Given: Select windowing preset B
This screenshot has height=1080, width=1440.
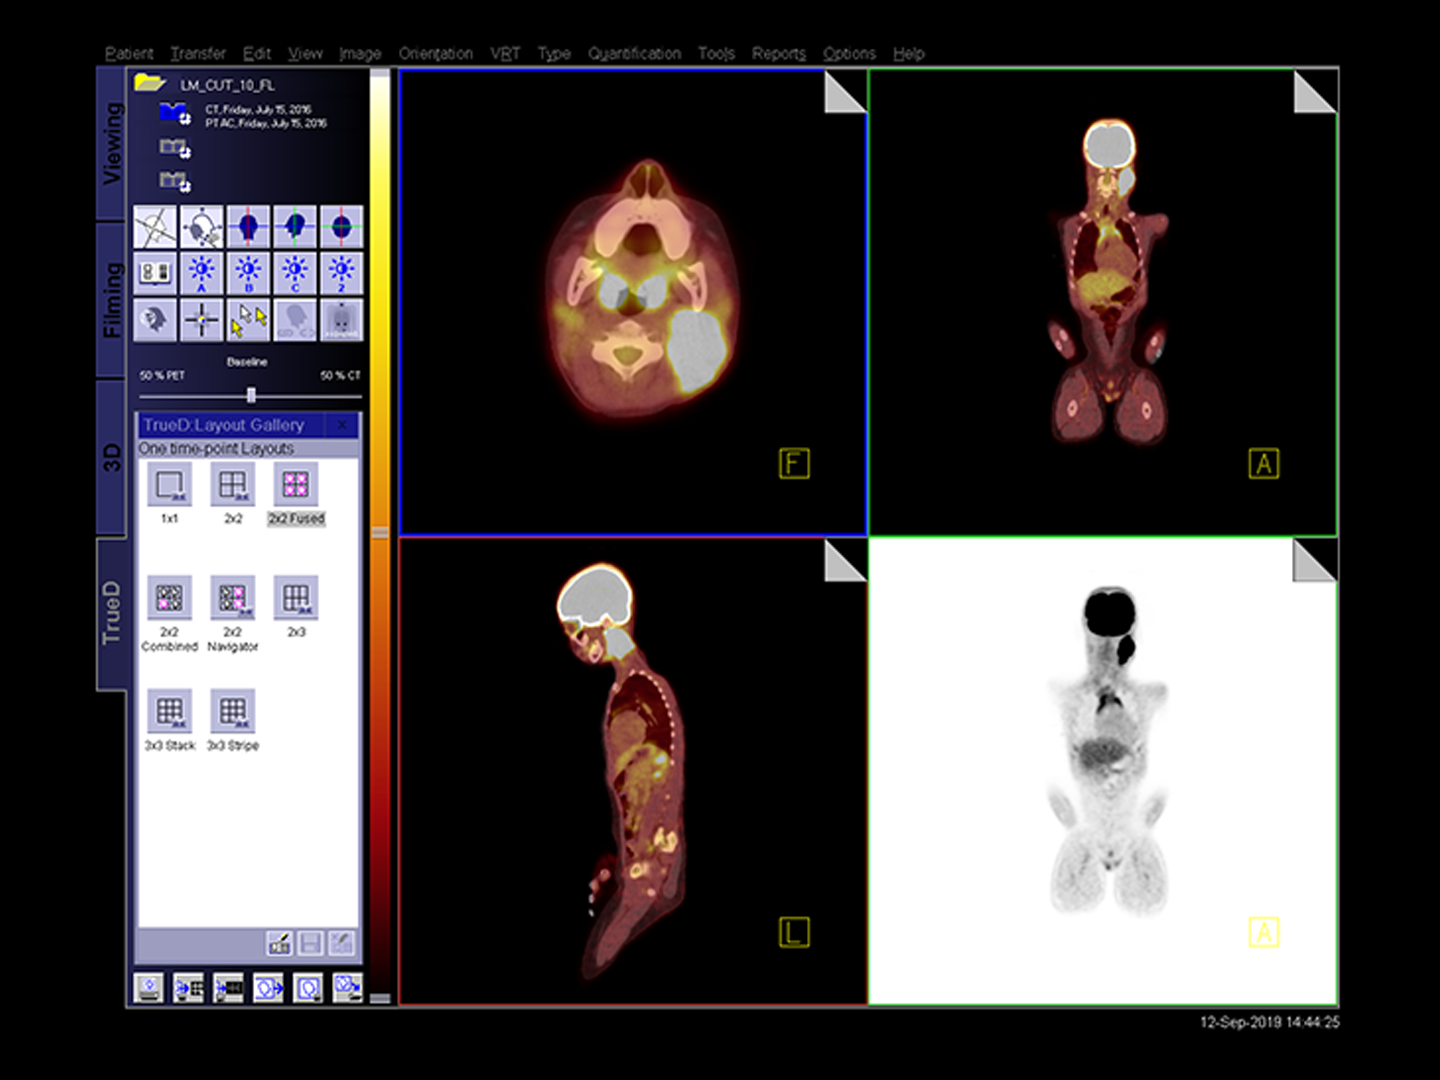Looking at the screenshot, I should point(249,271).
